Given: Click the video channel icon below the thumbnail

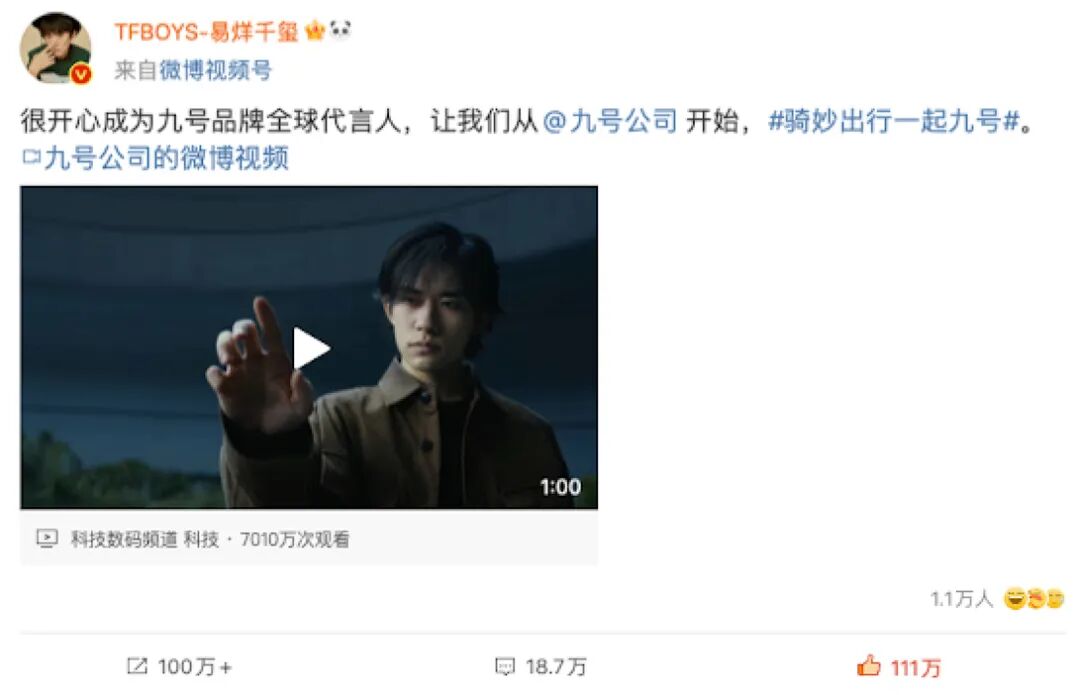Looking at the screenshot, I should point(47,538).
